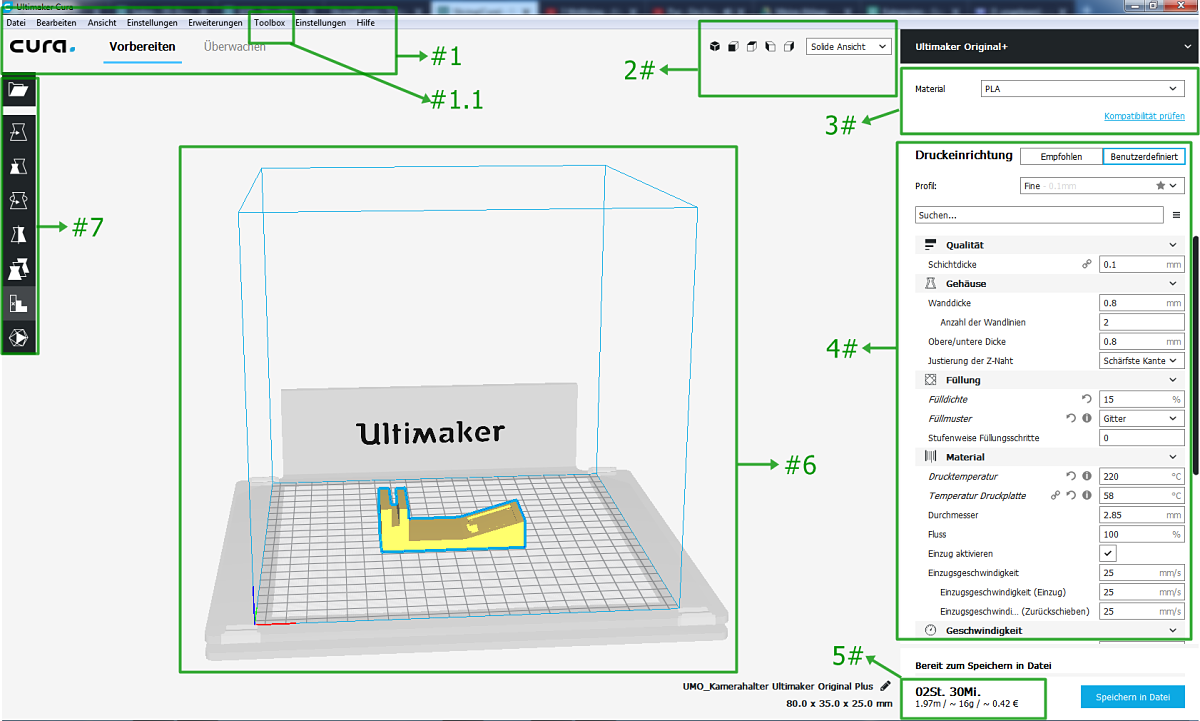Open the Material PLA dropdown
This screenshot has width=1200, height=721.
[x=1082, y=89]
